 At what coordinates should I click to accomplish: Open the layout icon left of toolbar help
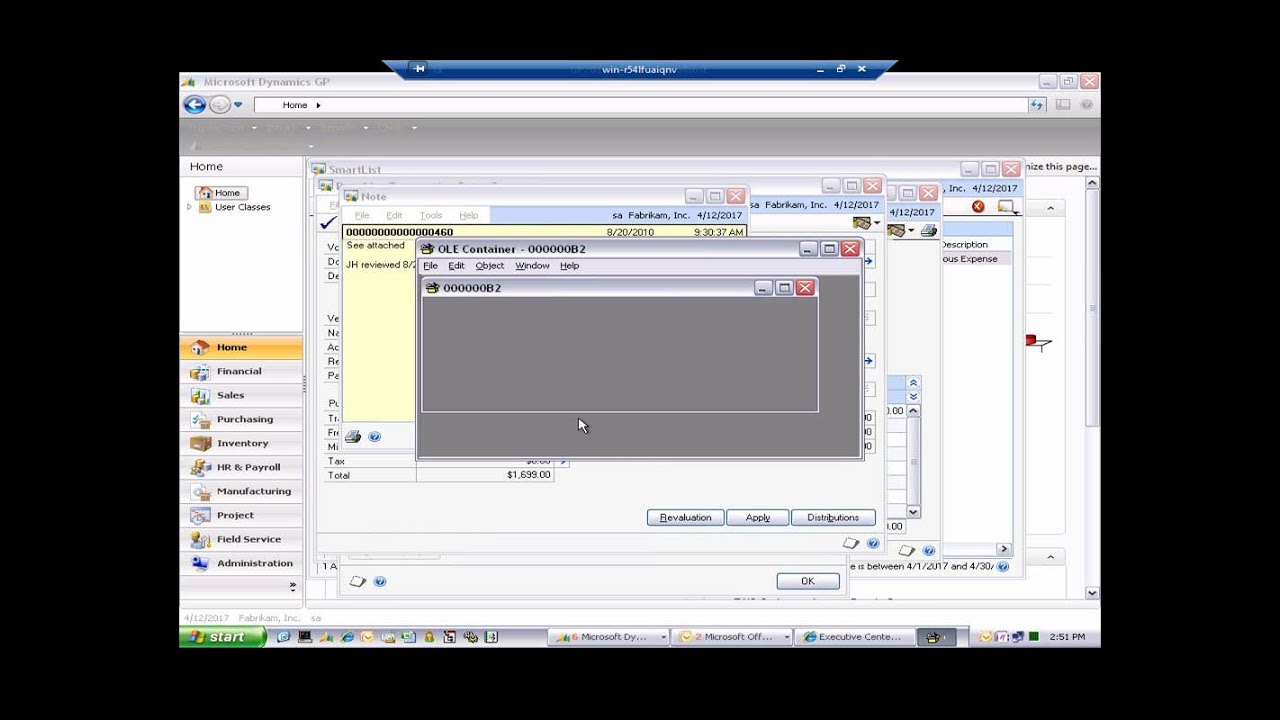(1063, 105)
